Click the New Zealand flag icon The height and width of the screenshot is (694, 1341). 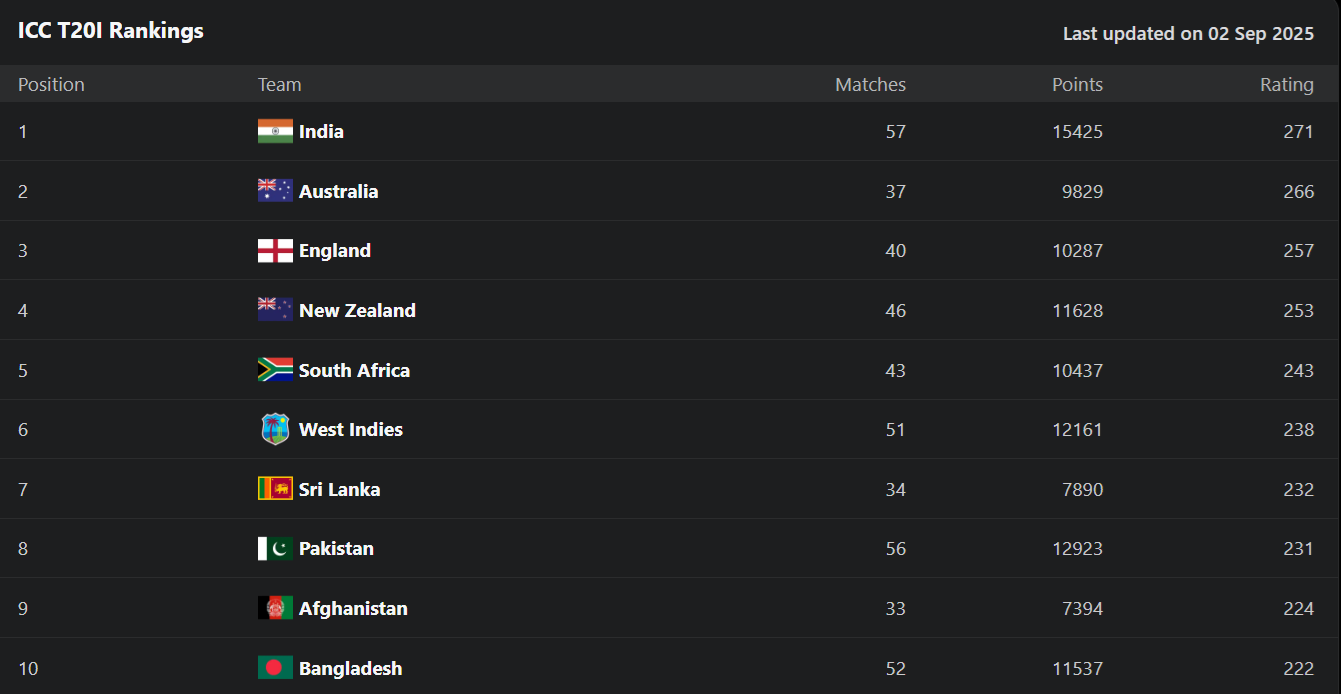275,310
